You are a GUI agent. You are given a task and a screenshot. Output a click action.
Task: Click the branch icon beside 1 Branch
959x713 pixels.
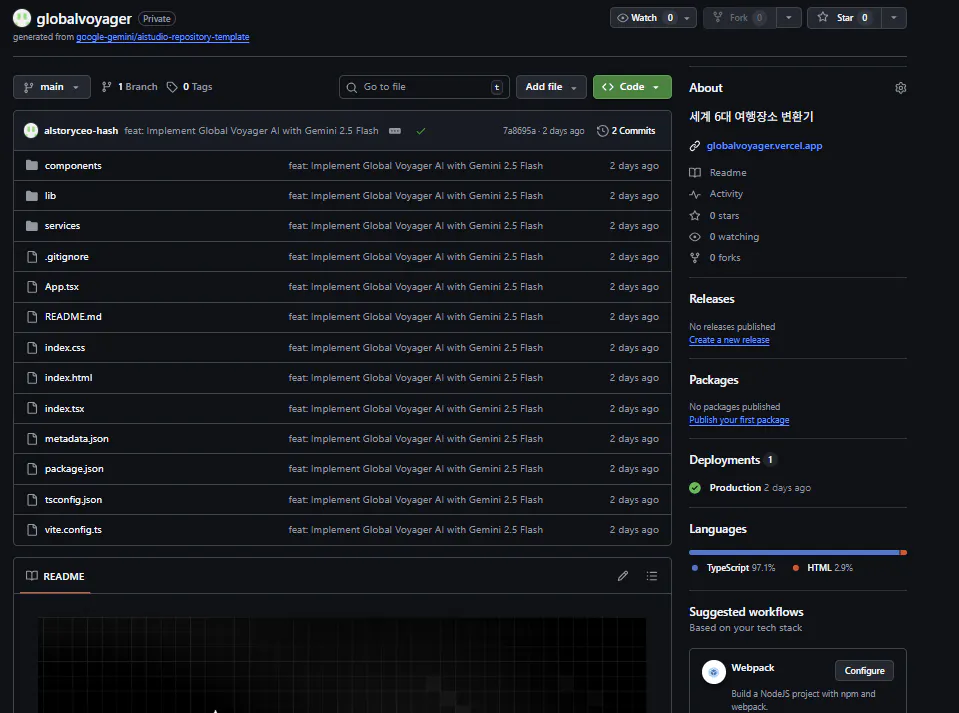[106, 87]
